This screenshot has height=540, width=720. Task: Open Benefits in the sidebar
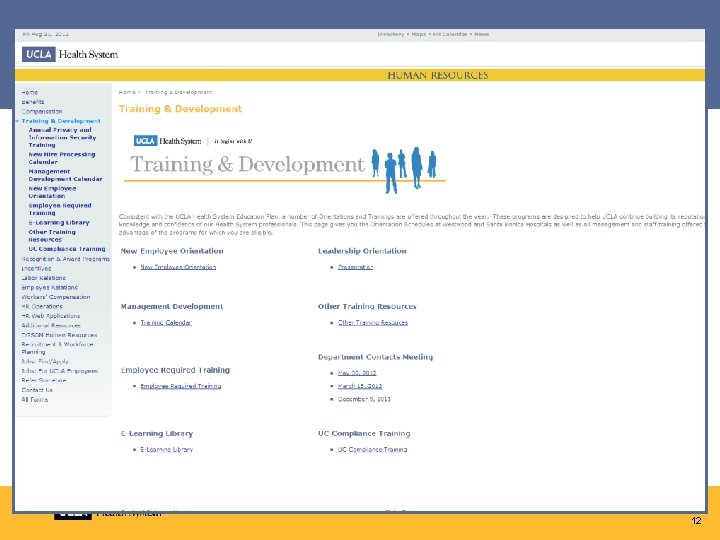[x=33, y=102]
